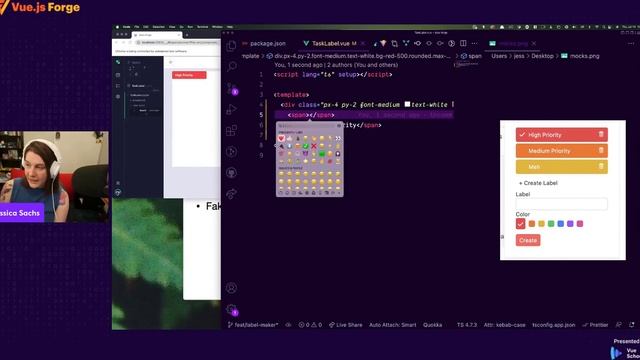This screenshot has width=640, height=360.
Task: Toggle the selected red color checkbox swatch
Action: [520, 224]
